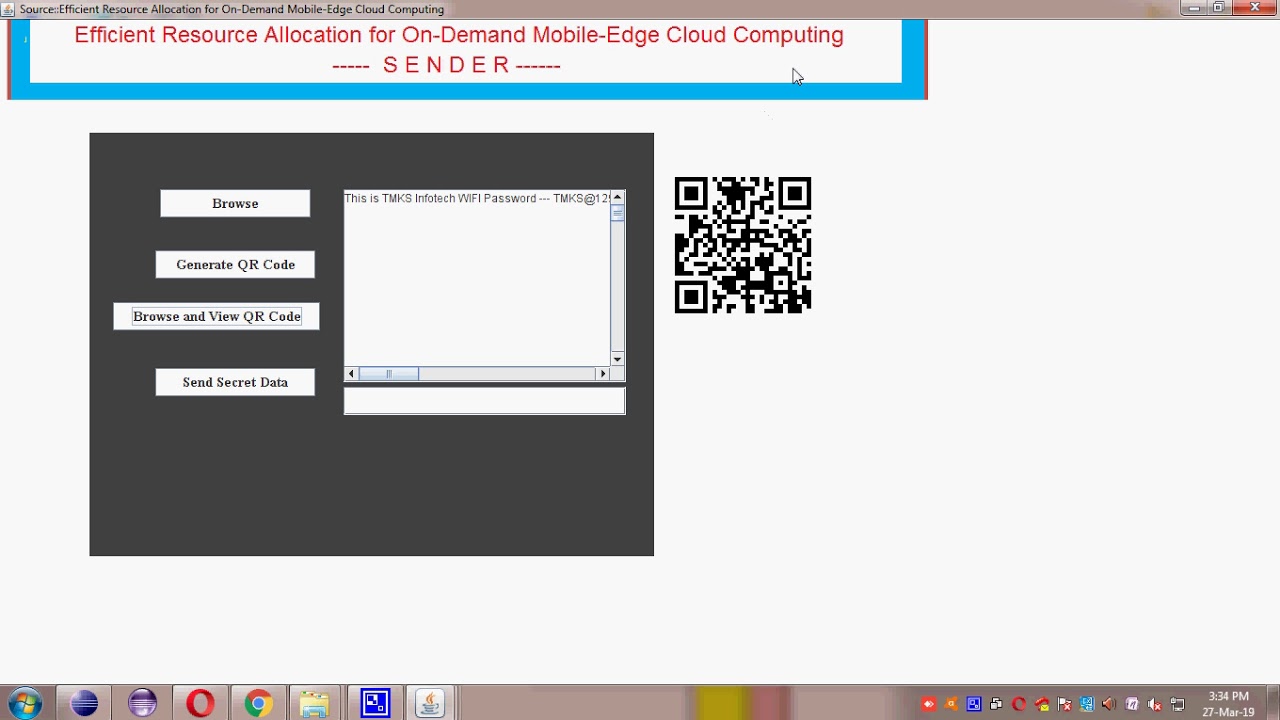
Task: Click the speaker tray icon without red X
Action: pos(1109,704)
